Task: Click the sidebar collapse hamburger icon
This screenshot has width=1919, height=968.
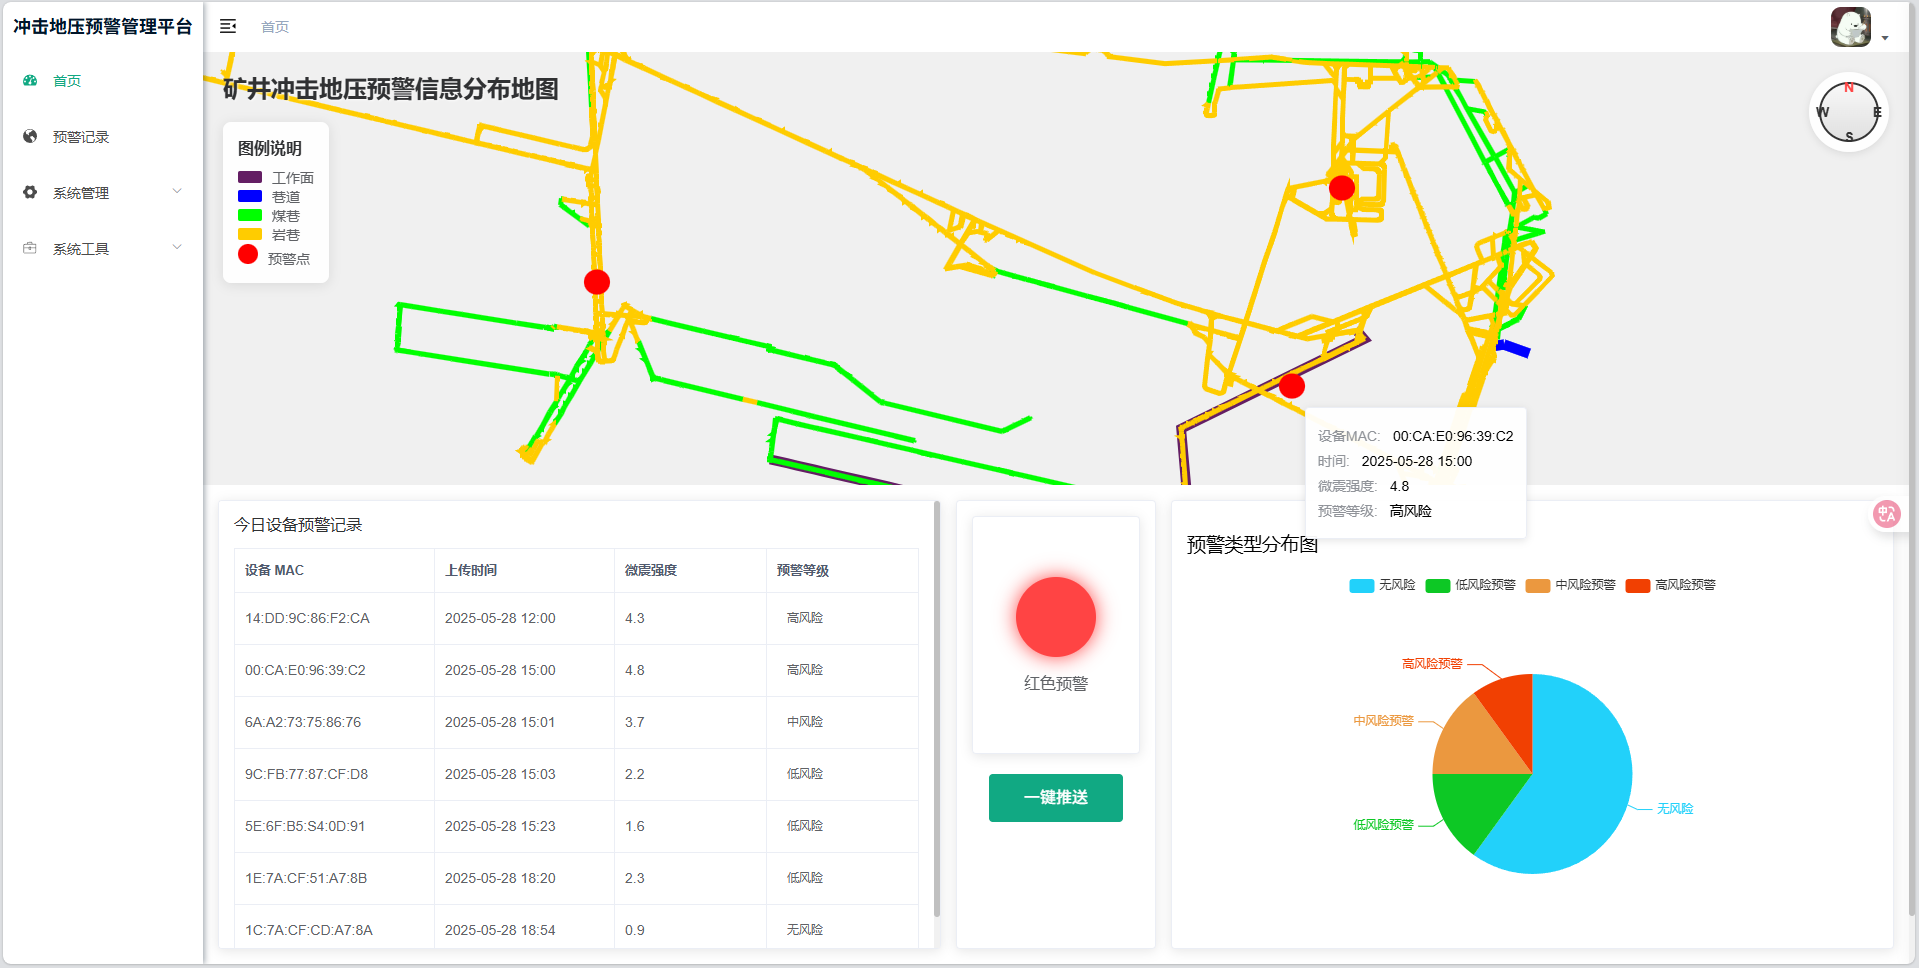Action: 228,27
